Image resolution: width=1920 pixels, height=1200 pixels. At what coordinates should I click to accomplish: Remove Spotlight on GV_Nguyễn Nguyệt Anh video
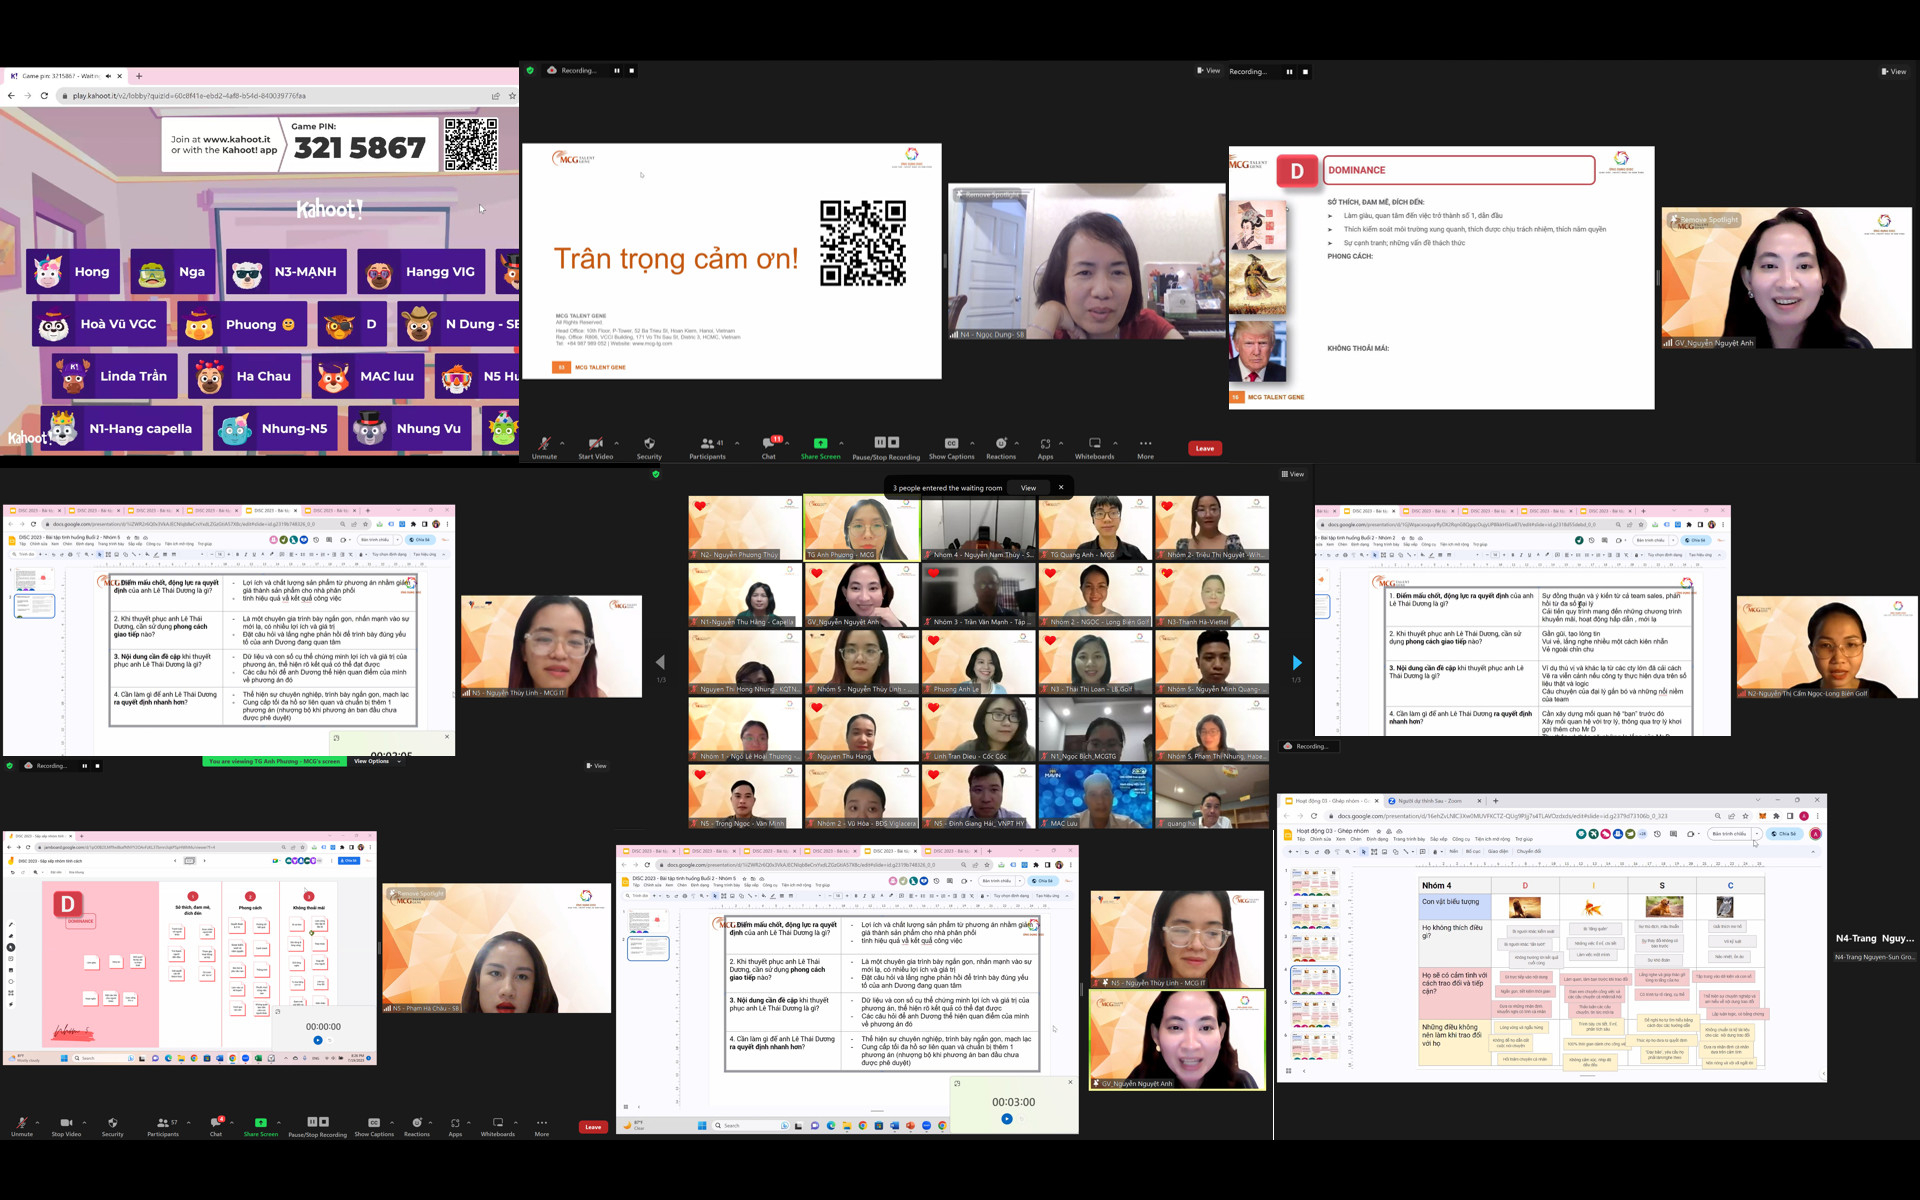click(1705, 220)
